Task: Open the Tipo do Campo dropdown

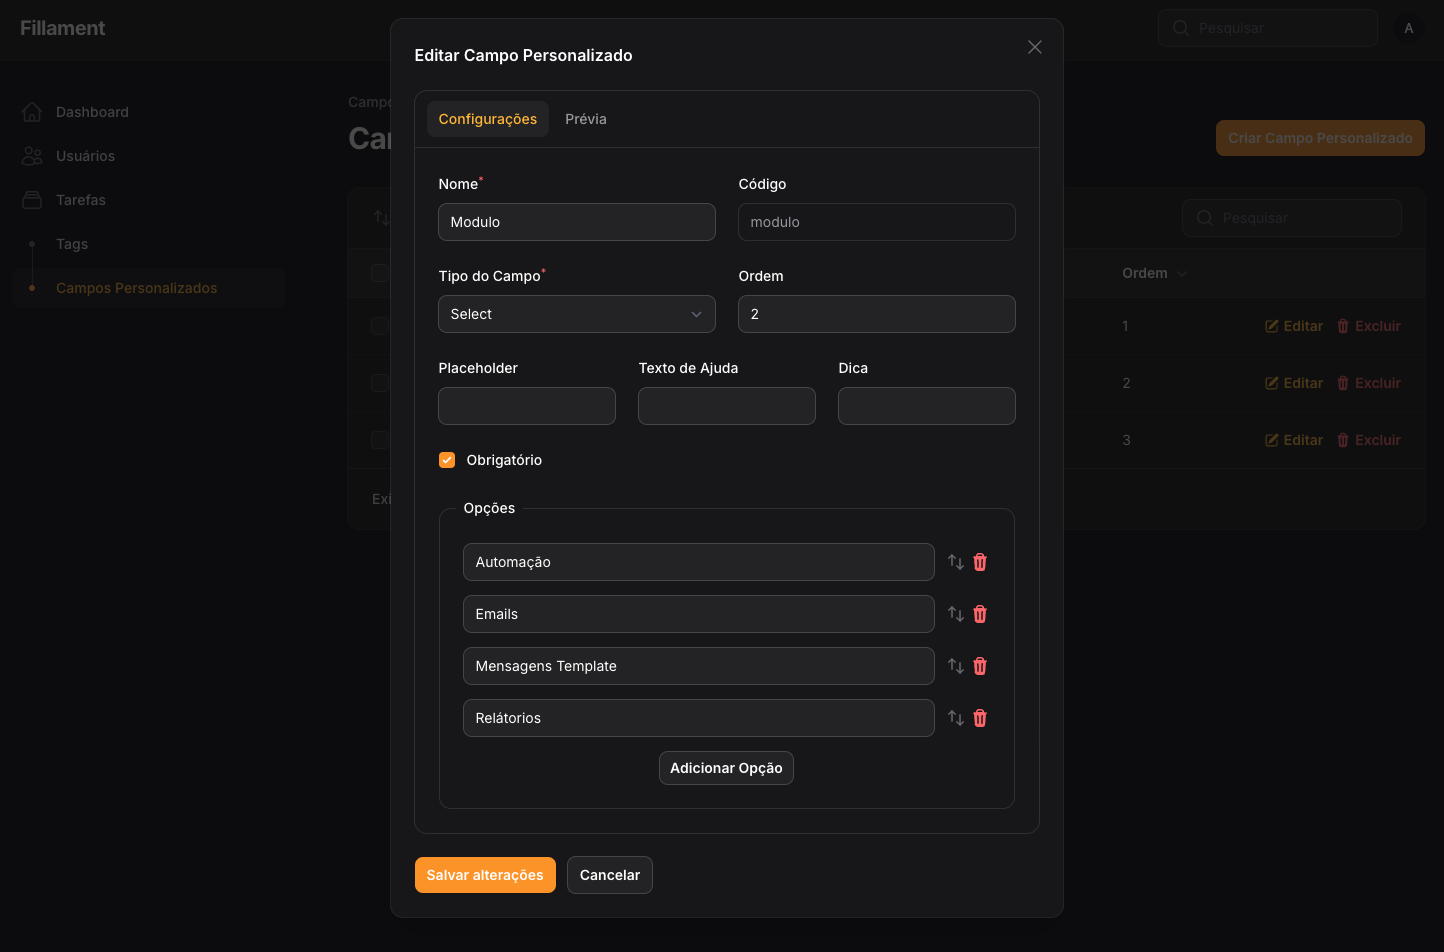Action: click(x=577, y=314)
